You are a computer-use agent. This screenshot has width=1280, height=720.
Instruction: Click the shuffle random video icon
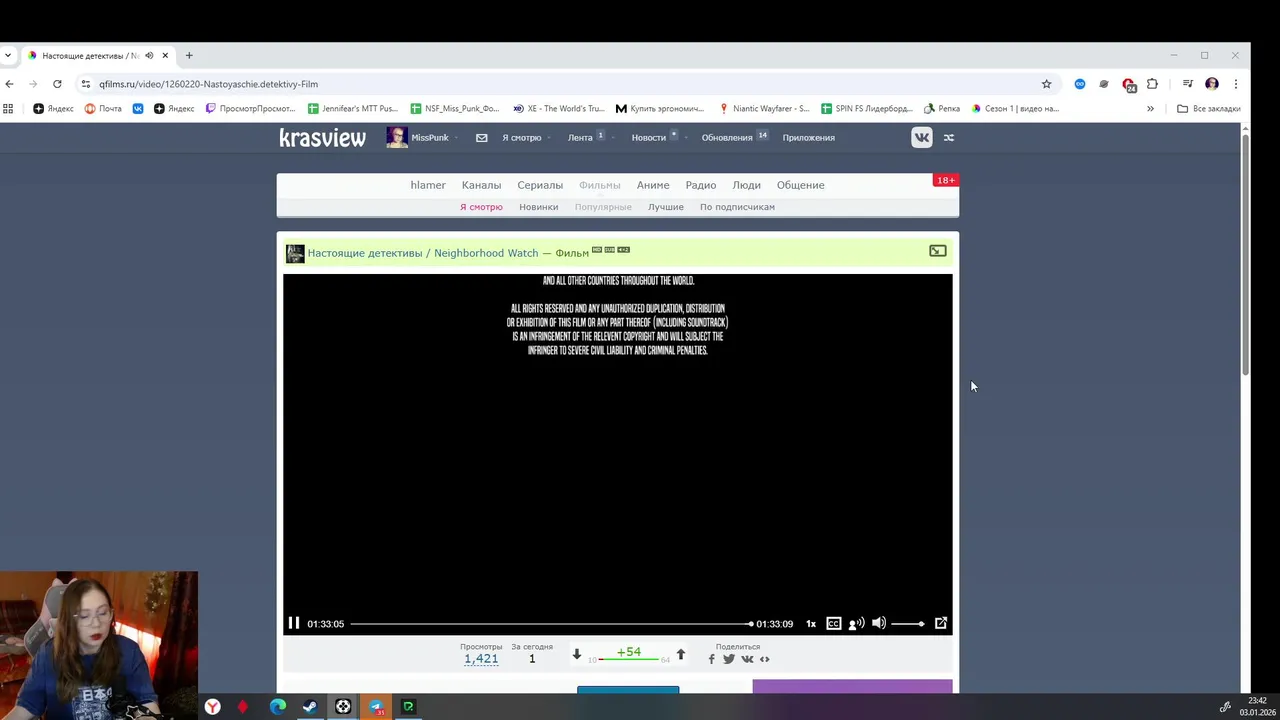pyautogui.click(x=949, y=138)
